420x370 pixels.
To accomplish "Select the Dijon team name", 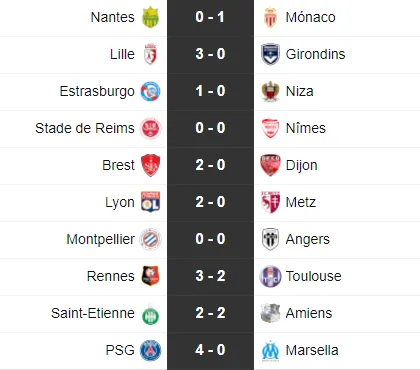I will [302, 166].
